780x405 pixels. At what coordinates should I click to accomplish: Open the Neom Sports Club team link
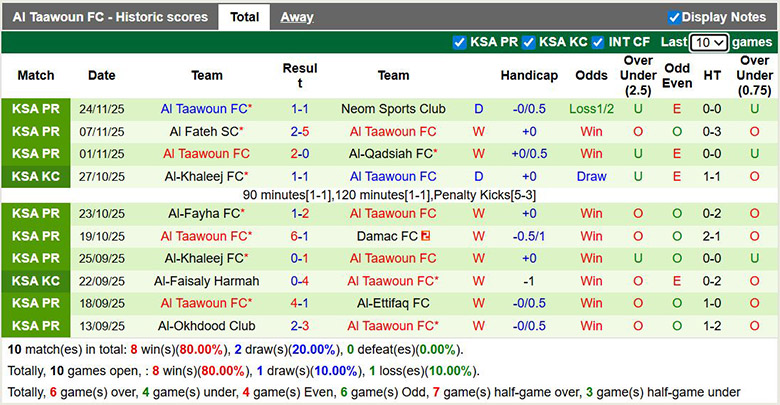393,109
